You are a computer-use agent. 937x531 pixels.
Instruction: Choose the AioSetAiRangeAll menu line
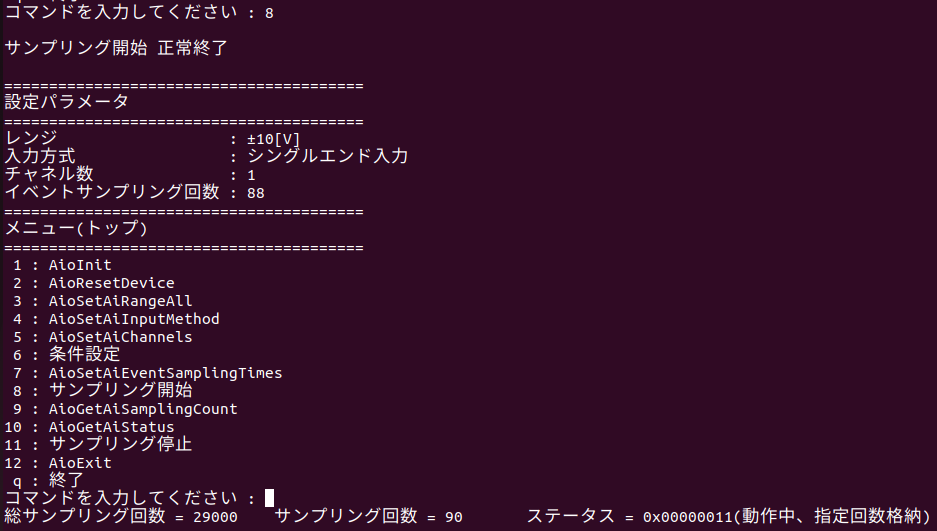[x=120, y=301]
